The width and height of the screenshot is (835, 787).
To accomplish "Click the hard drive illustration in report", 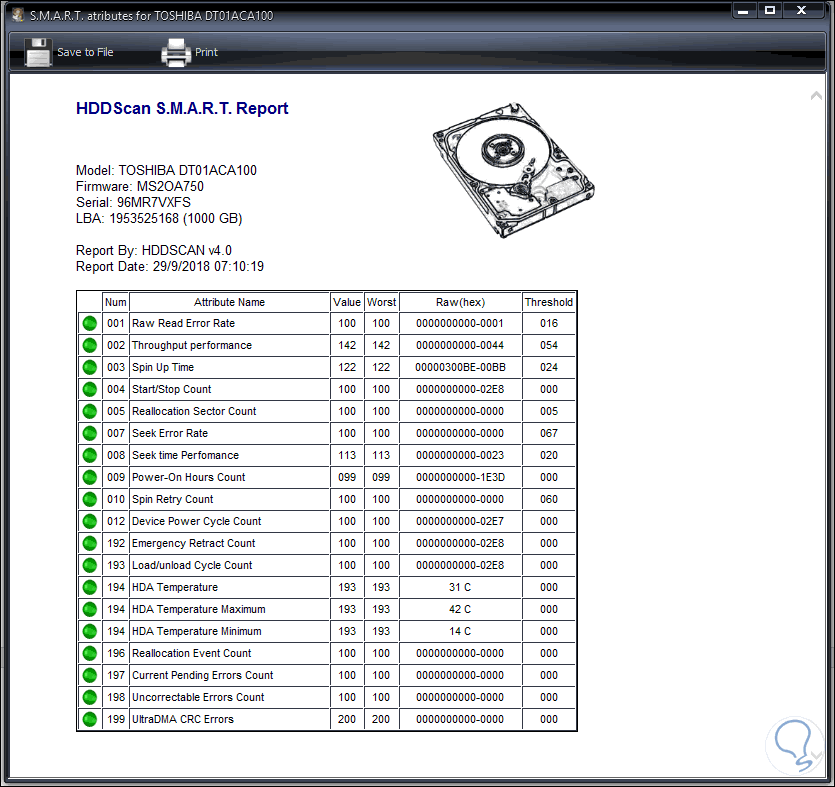I will coord(513,170).
